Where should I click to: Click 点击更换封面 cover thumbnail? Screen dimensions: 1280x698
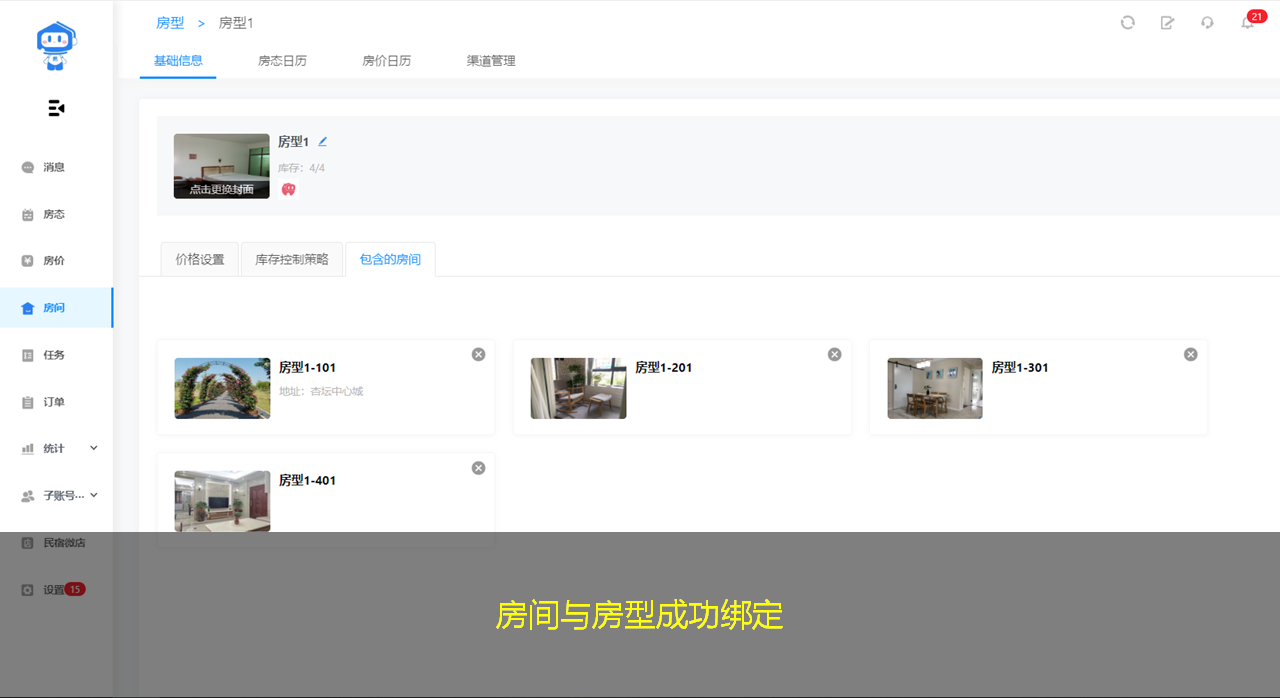pyautogui.click(x=222, y=166)
